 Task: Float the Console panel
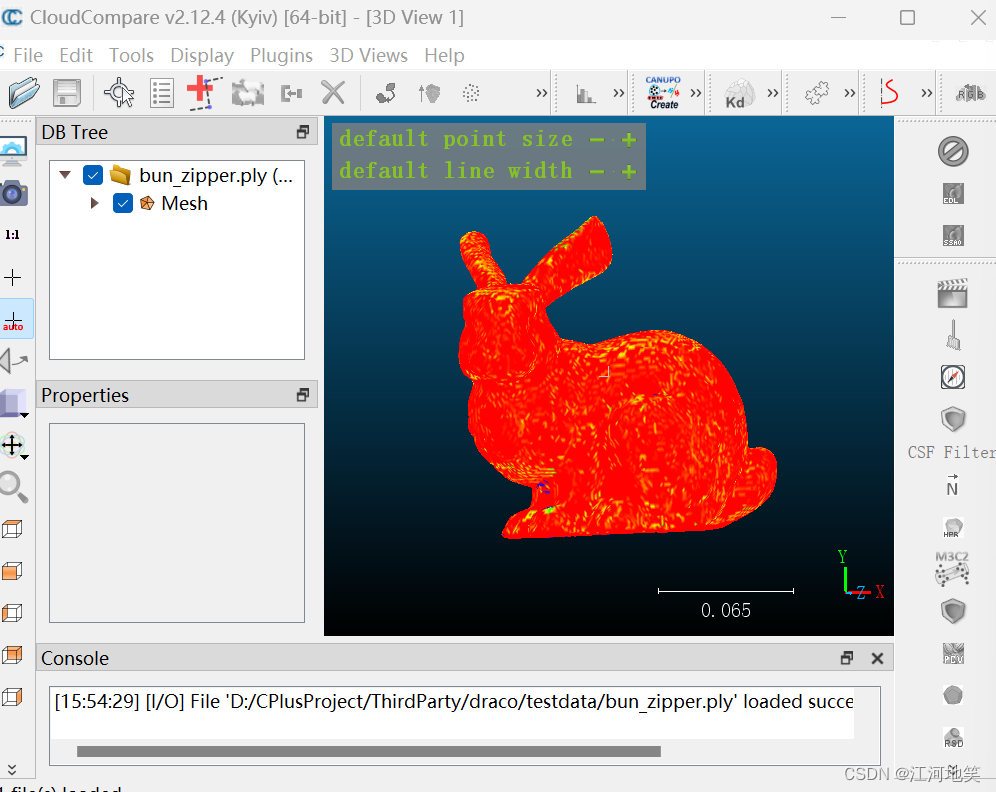pos(847,658)
